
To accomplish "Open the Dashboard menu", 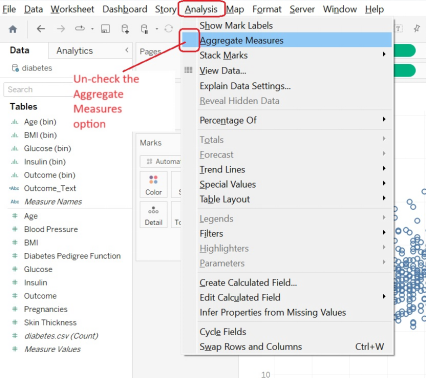I will point(125,9).
